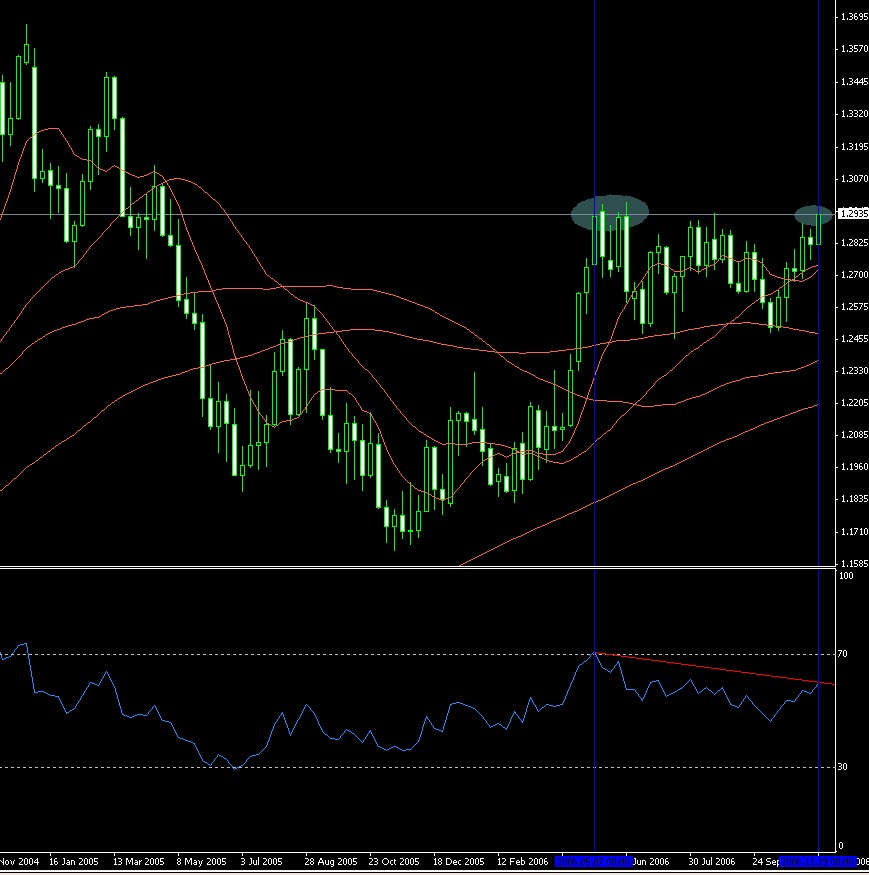The width and height of the screenshot is (869, 875).
Task: Click the 1.2825 price axis label
Action: tap(854, 243)
